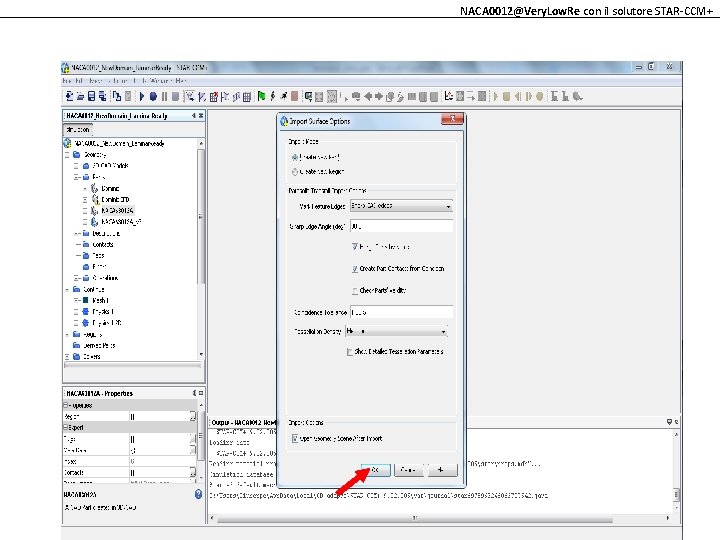Click the Sharp Edge Angle input field
The image size is (720, 540).
(401, 226)
